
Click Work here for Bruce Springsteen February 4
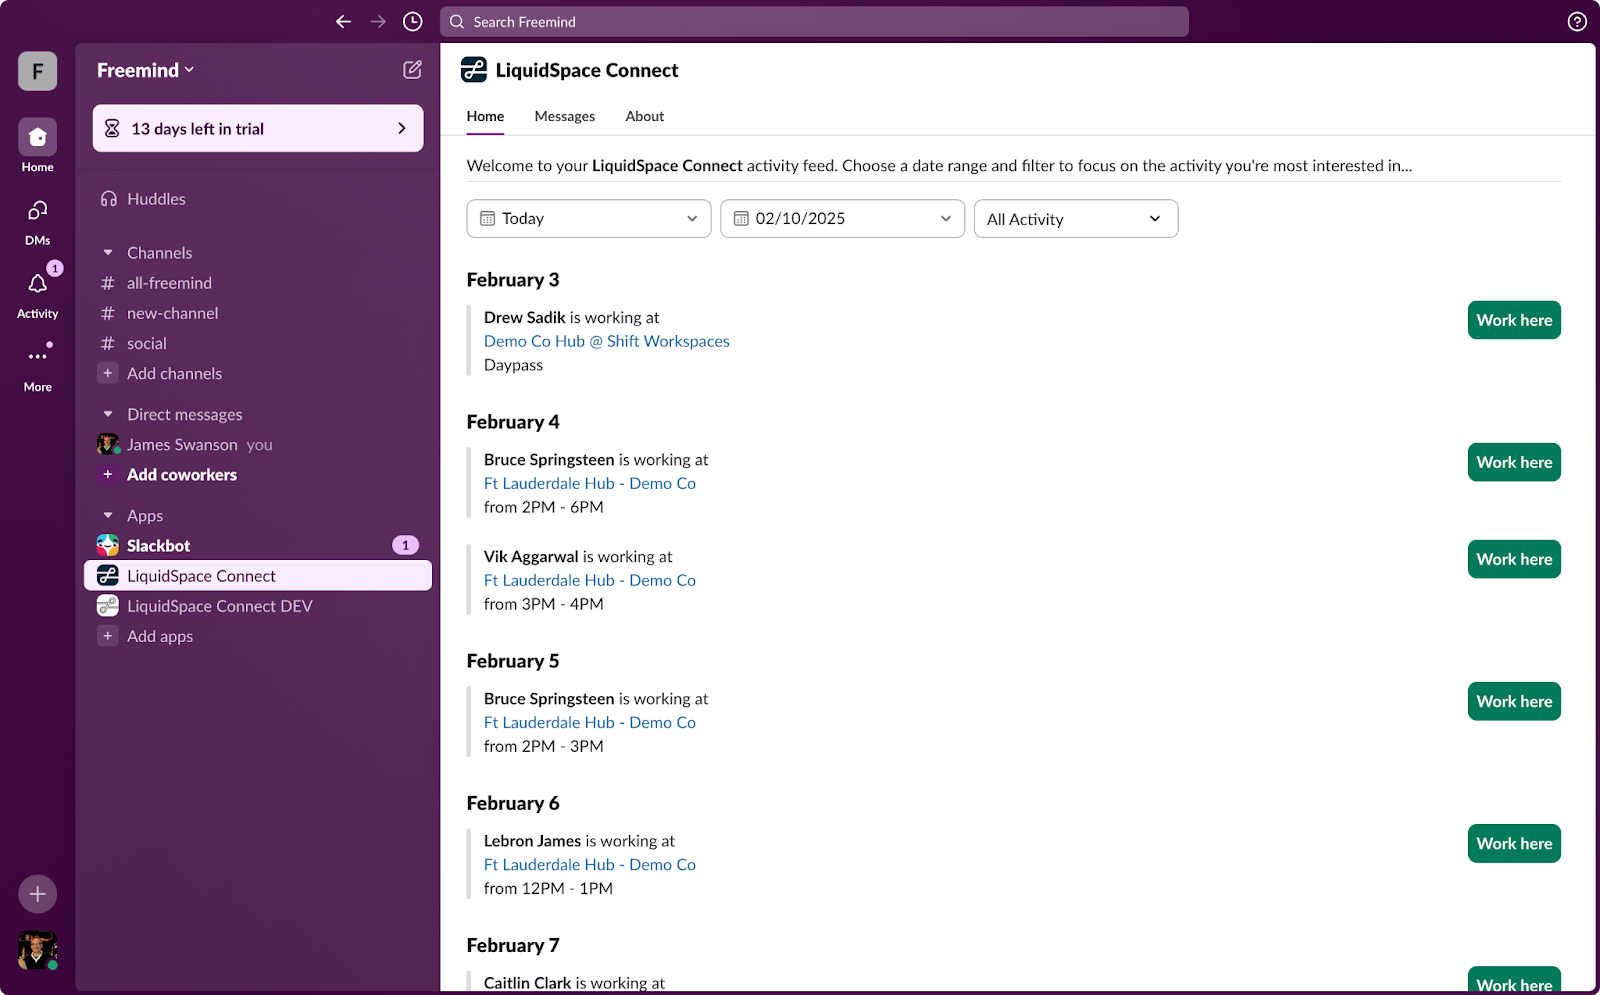point(1514,462)
